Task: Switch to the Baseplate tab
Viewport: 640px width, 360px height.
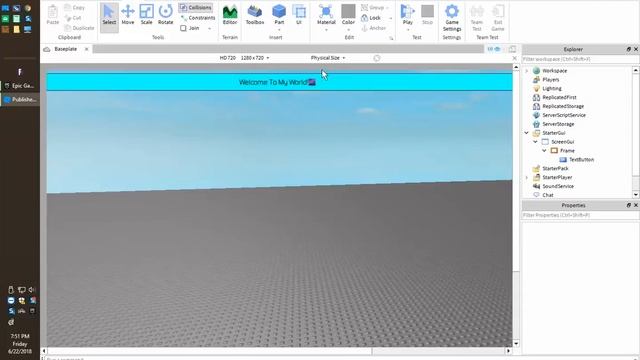Action: point(65,49)
